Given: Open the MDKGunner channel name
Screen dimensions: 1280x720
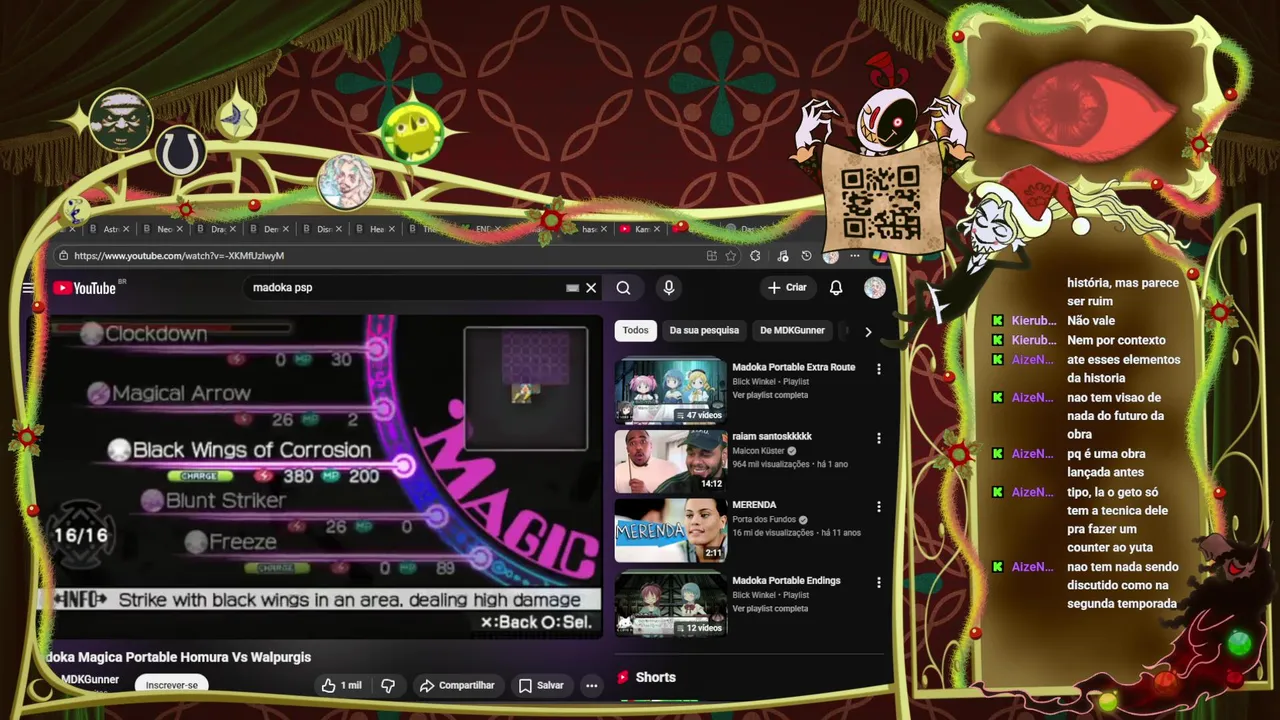Looking at the screenshot, I should point(90,680).
